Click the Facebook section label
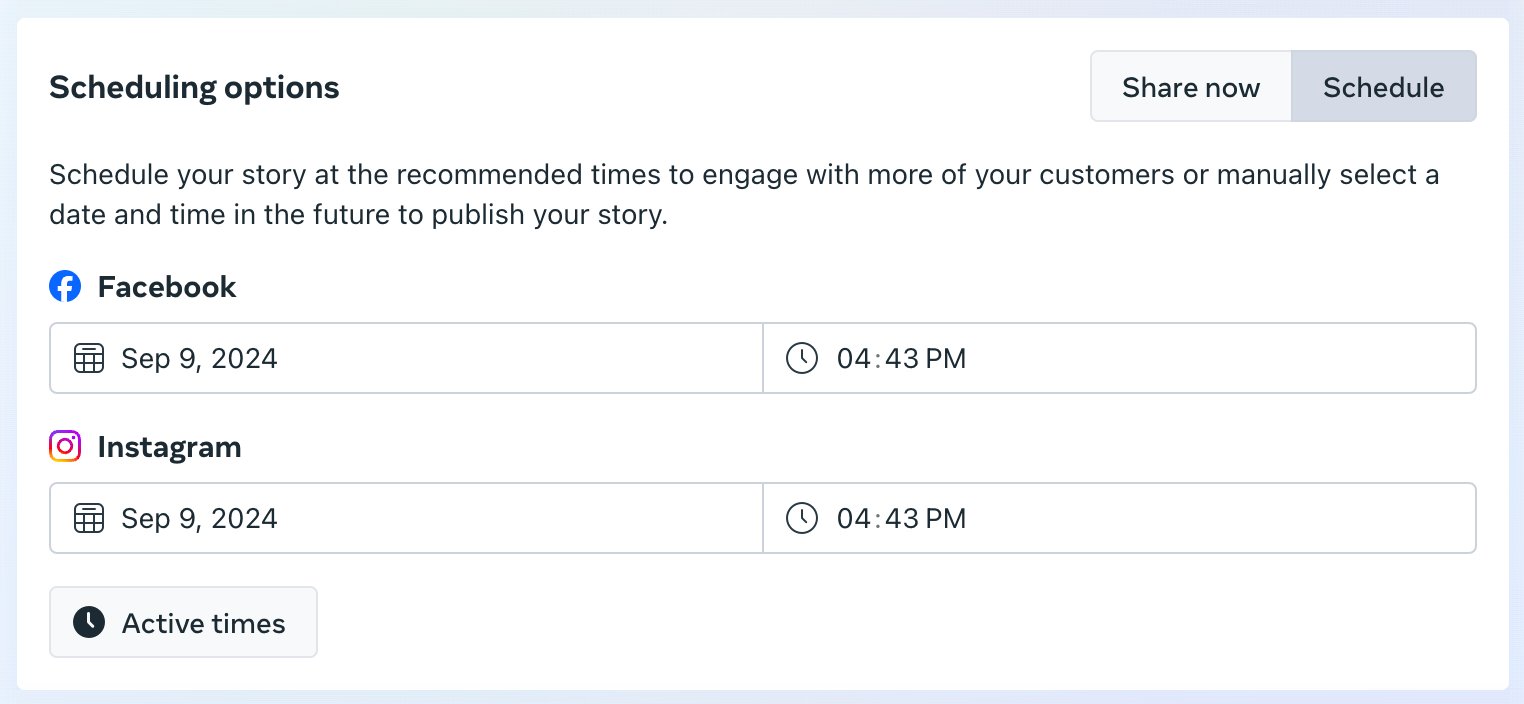The height and width of the screenshot is (704, 1524). (167, 287)
